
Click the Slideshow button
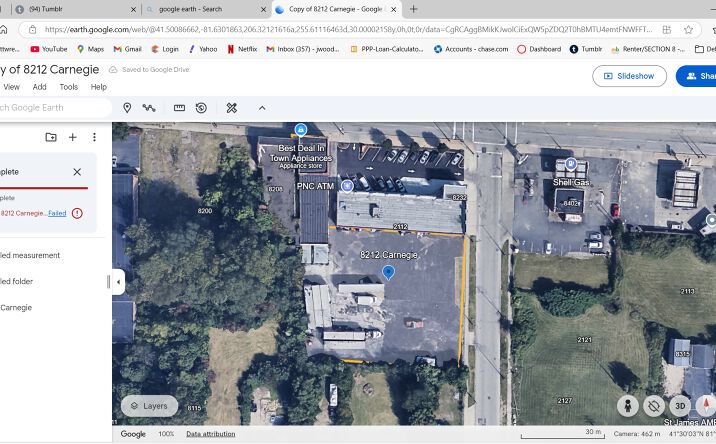tap(629, 76)
